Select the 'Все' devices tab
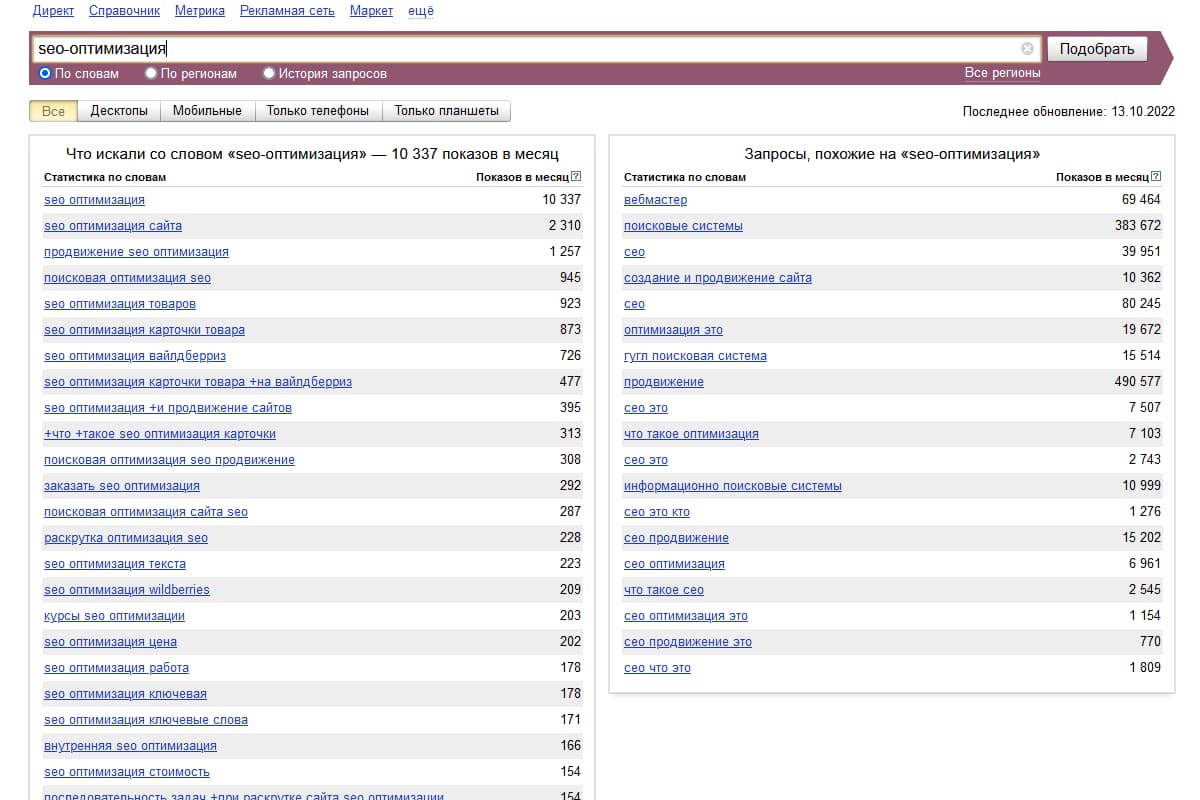The image size is (1200, 800). click(x=53, y=111)
